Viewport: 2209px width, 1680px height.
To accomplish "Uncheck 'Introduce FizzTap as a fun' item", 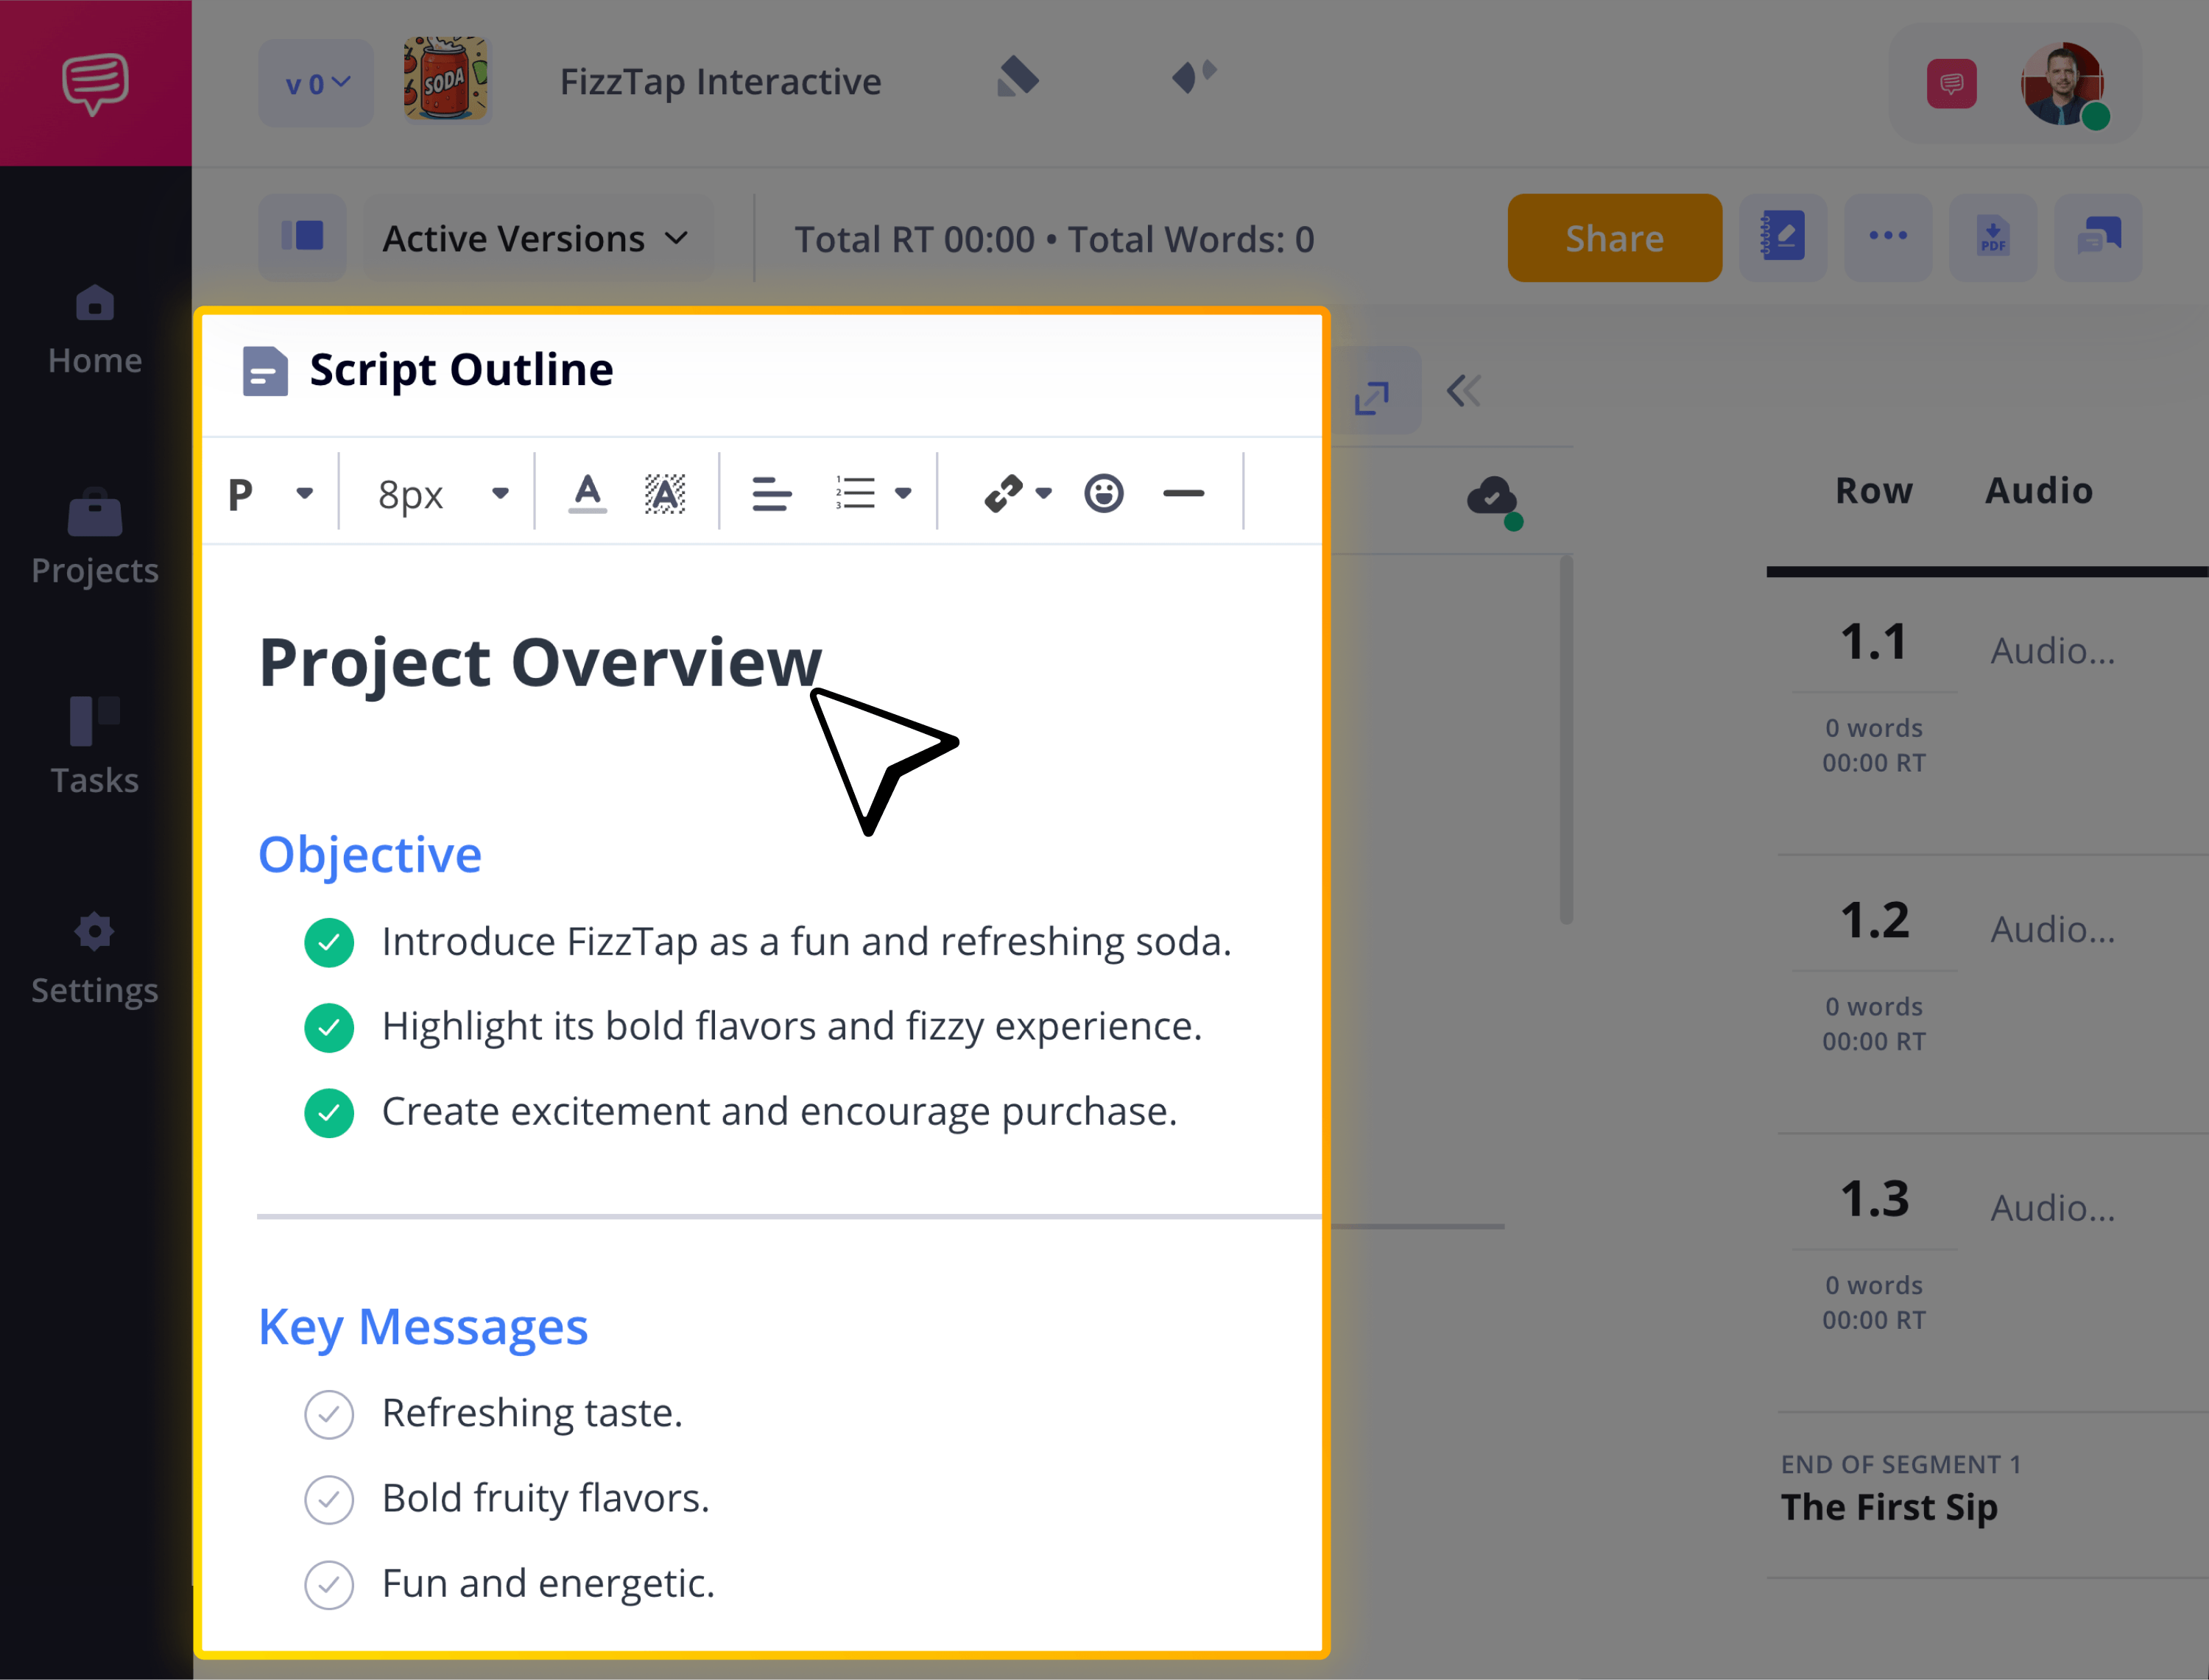I will [329, 942].
